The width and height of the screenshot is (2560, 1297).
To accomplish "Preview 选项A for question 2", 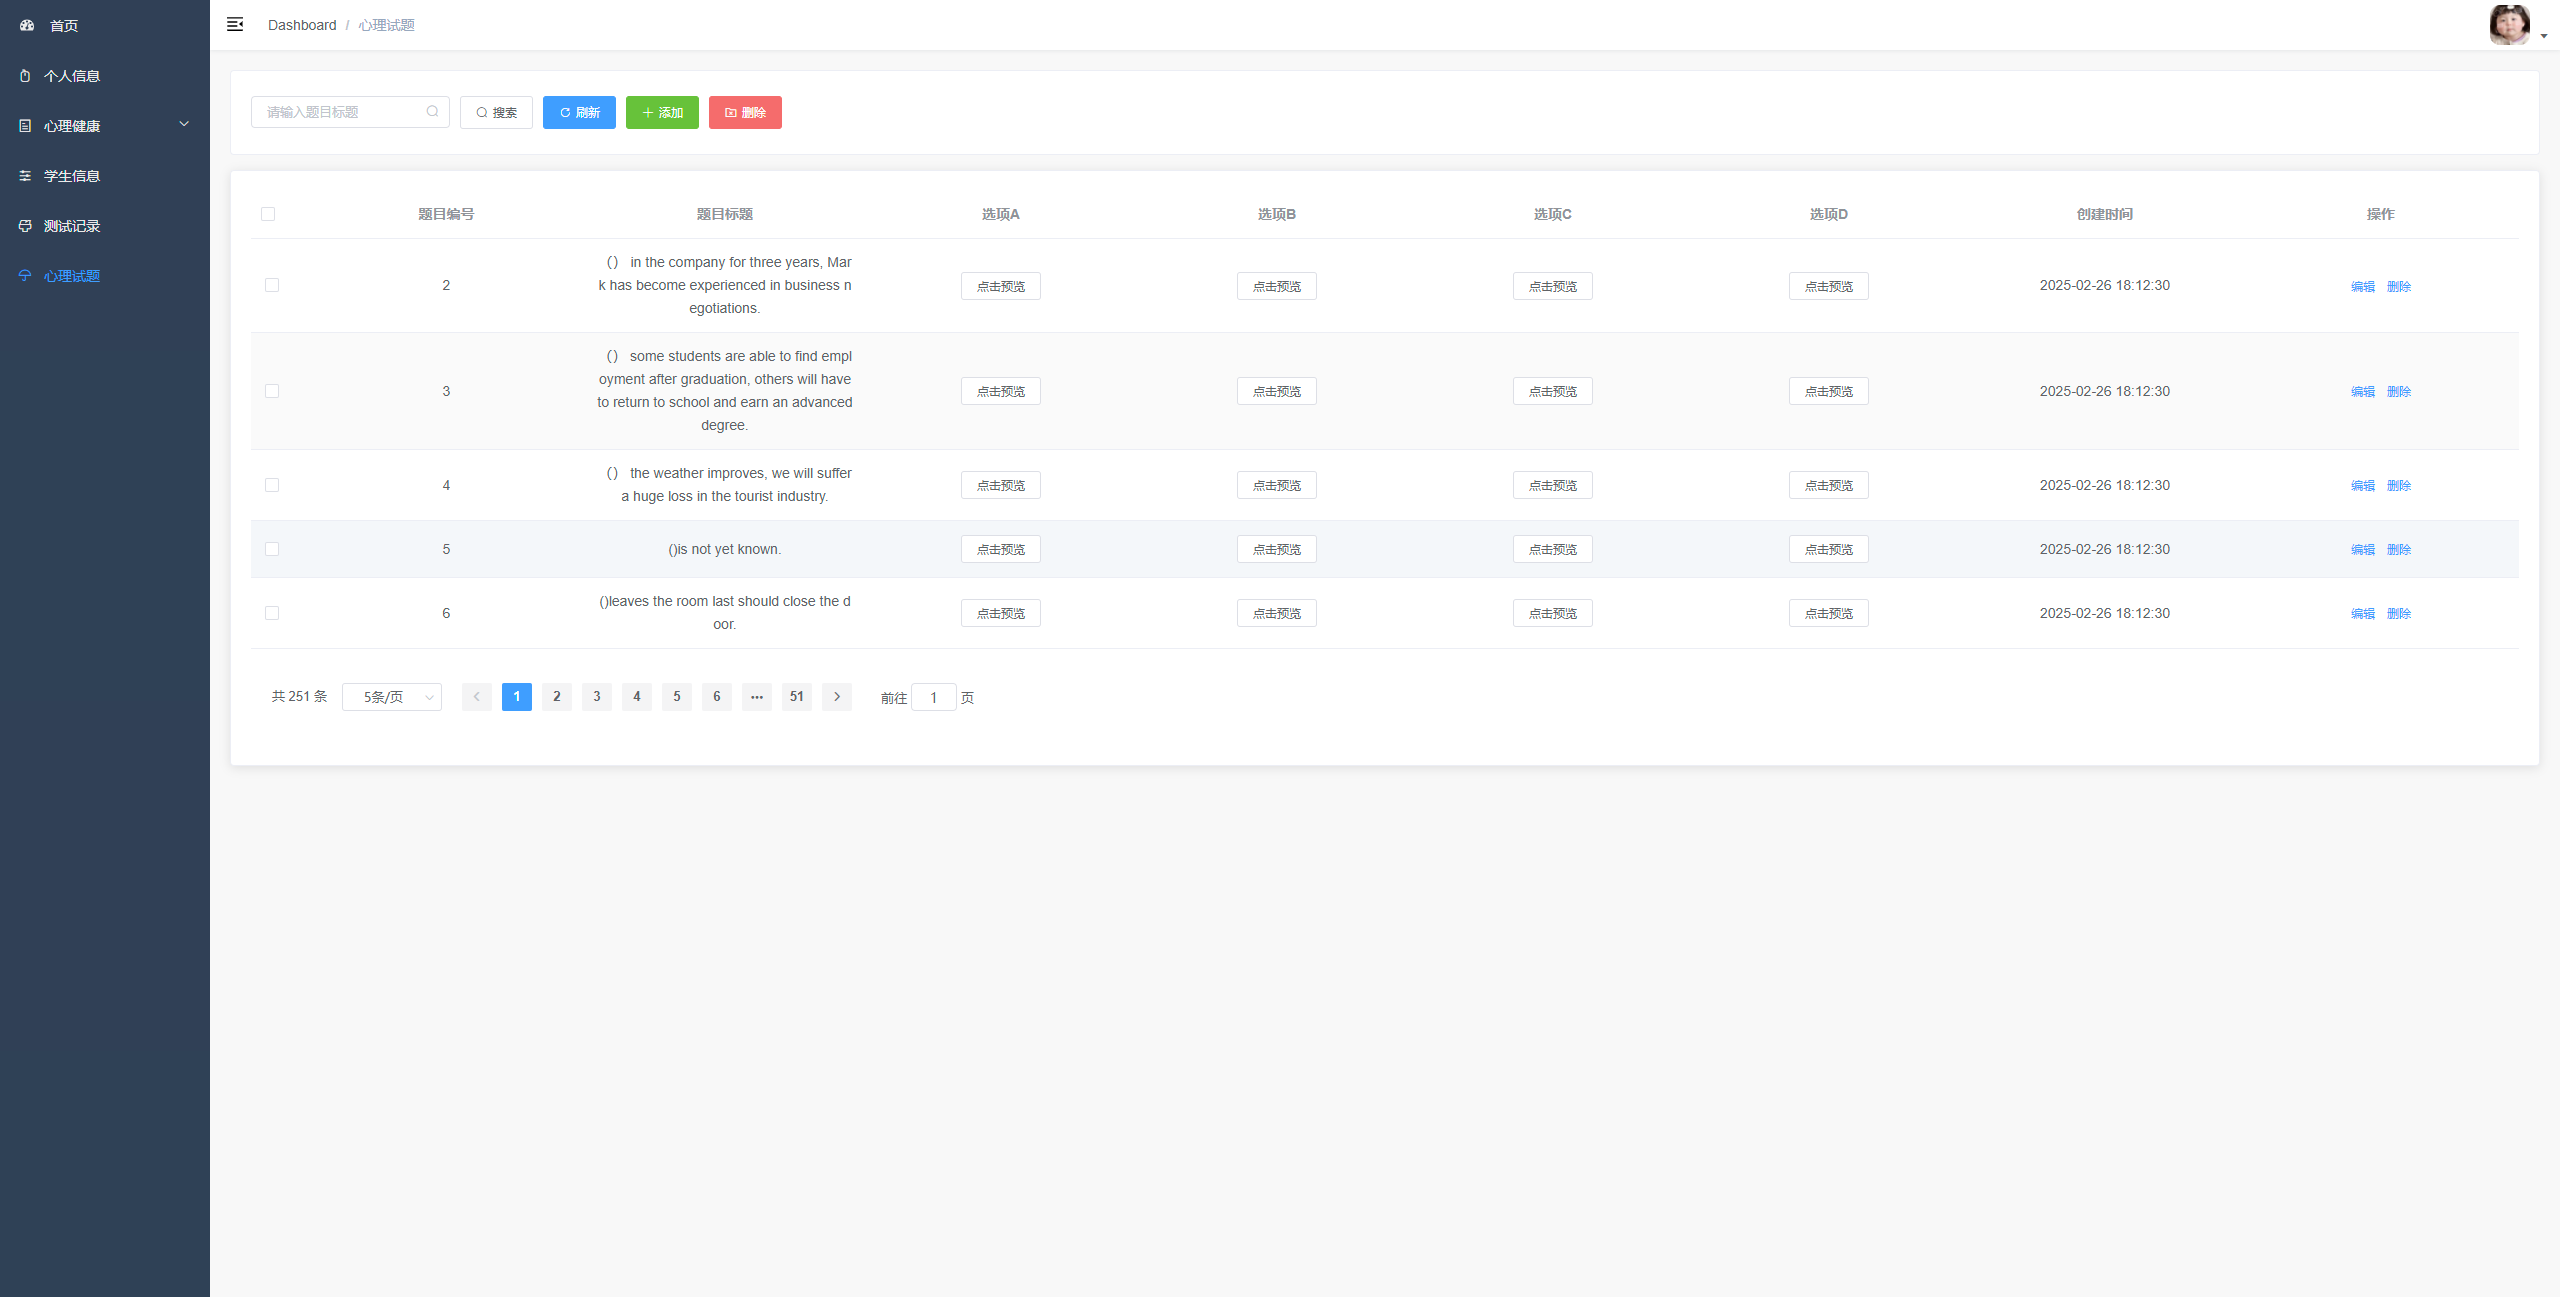I will click(x=1001, y=286).
